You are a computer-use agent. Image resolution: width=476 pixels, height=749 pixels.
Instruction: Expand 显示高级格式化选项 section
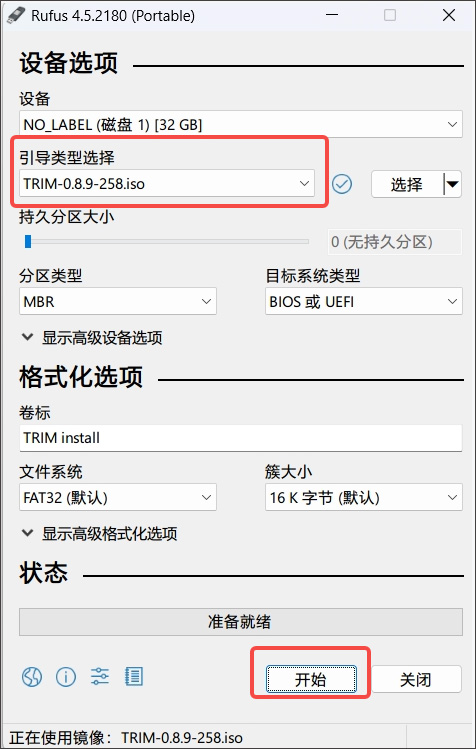99,533
